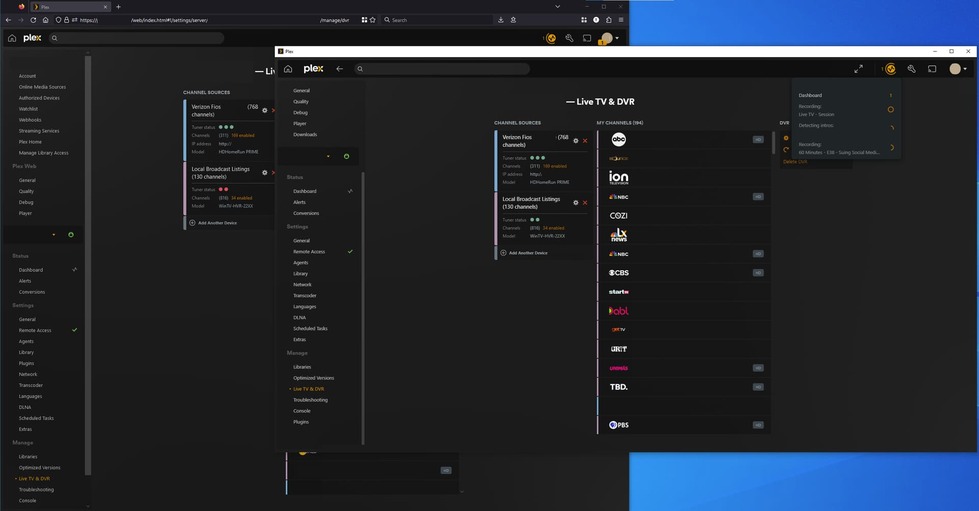Expand server selector arrow in app sidebar

pyautogui.click(x=328, y=156)
